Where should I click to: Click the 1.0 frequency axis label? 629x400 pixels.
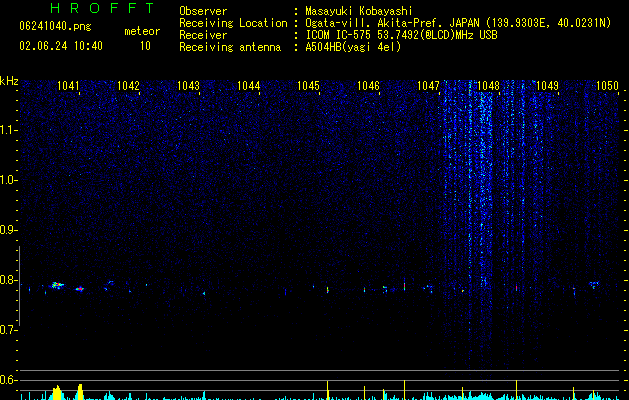click(8, 180)
